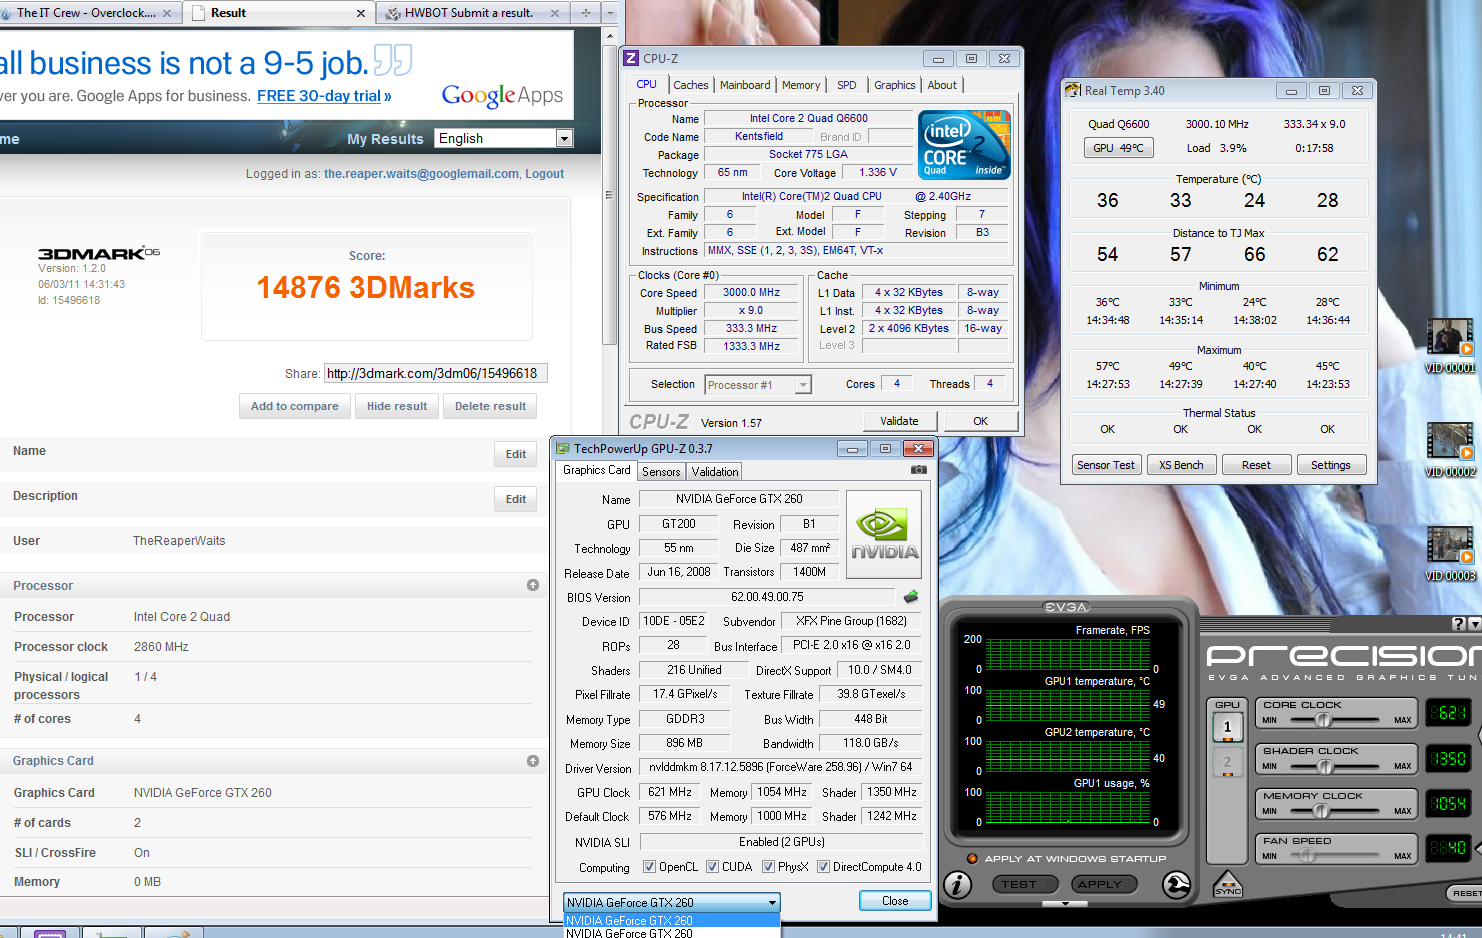Open the My Results link
Viewport: 1482px width, 938px height.
click(385, 139)
